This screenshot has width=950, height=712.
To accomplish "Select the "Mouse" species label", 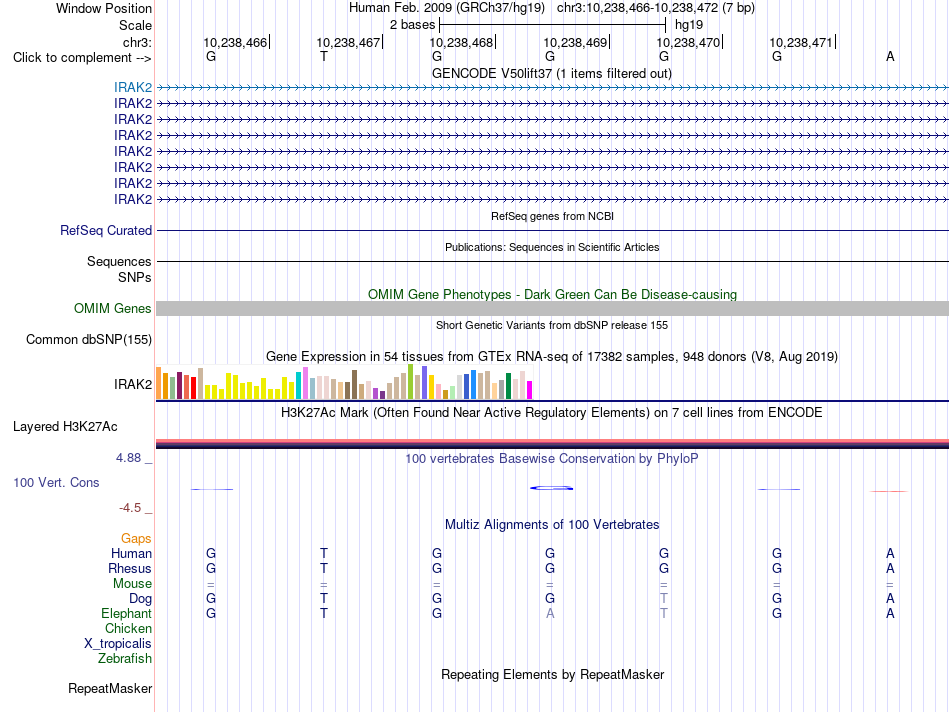I will [x=132, y=584].
